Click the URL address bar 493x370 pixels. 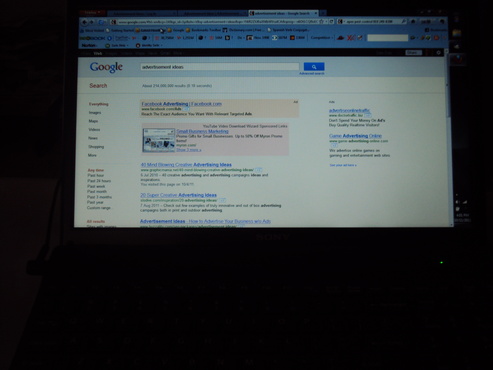217,22
